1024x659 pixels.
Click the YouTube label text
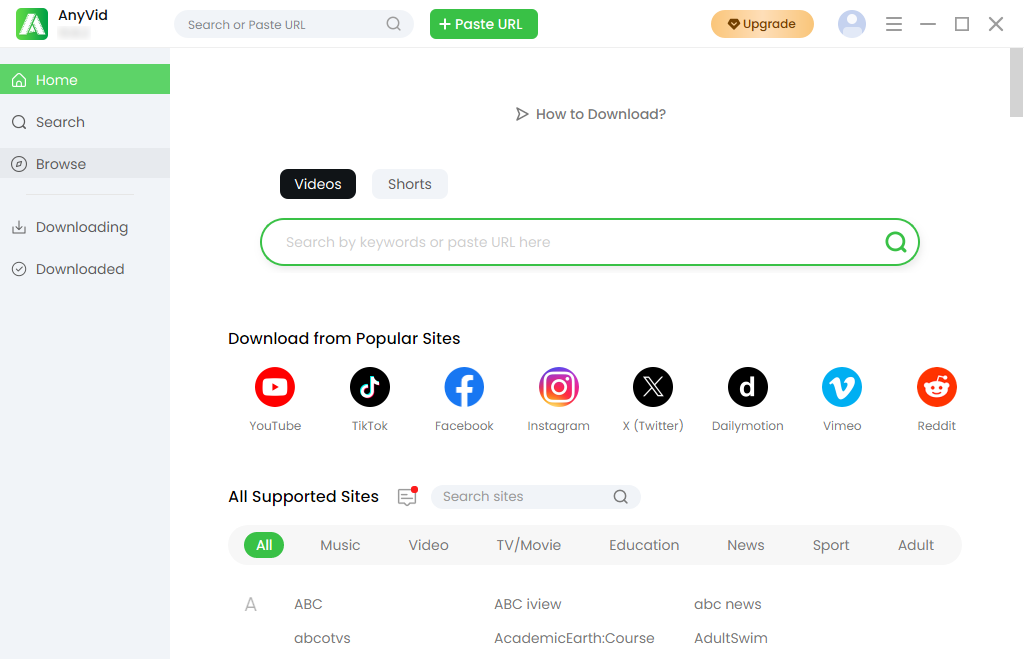pyautogui.click(x=275, y=426)
